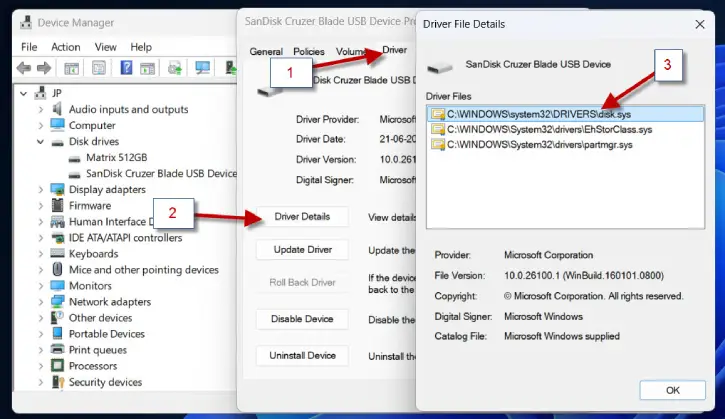Click the Print queues printer icon
Viewport: 725px width, 419px height.
click(57, 350)
